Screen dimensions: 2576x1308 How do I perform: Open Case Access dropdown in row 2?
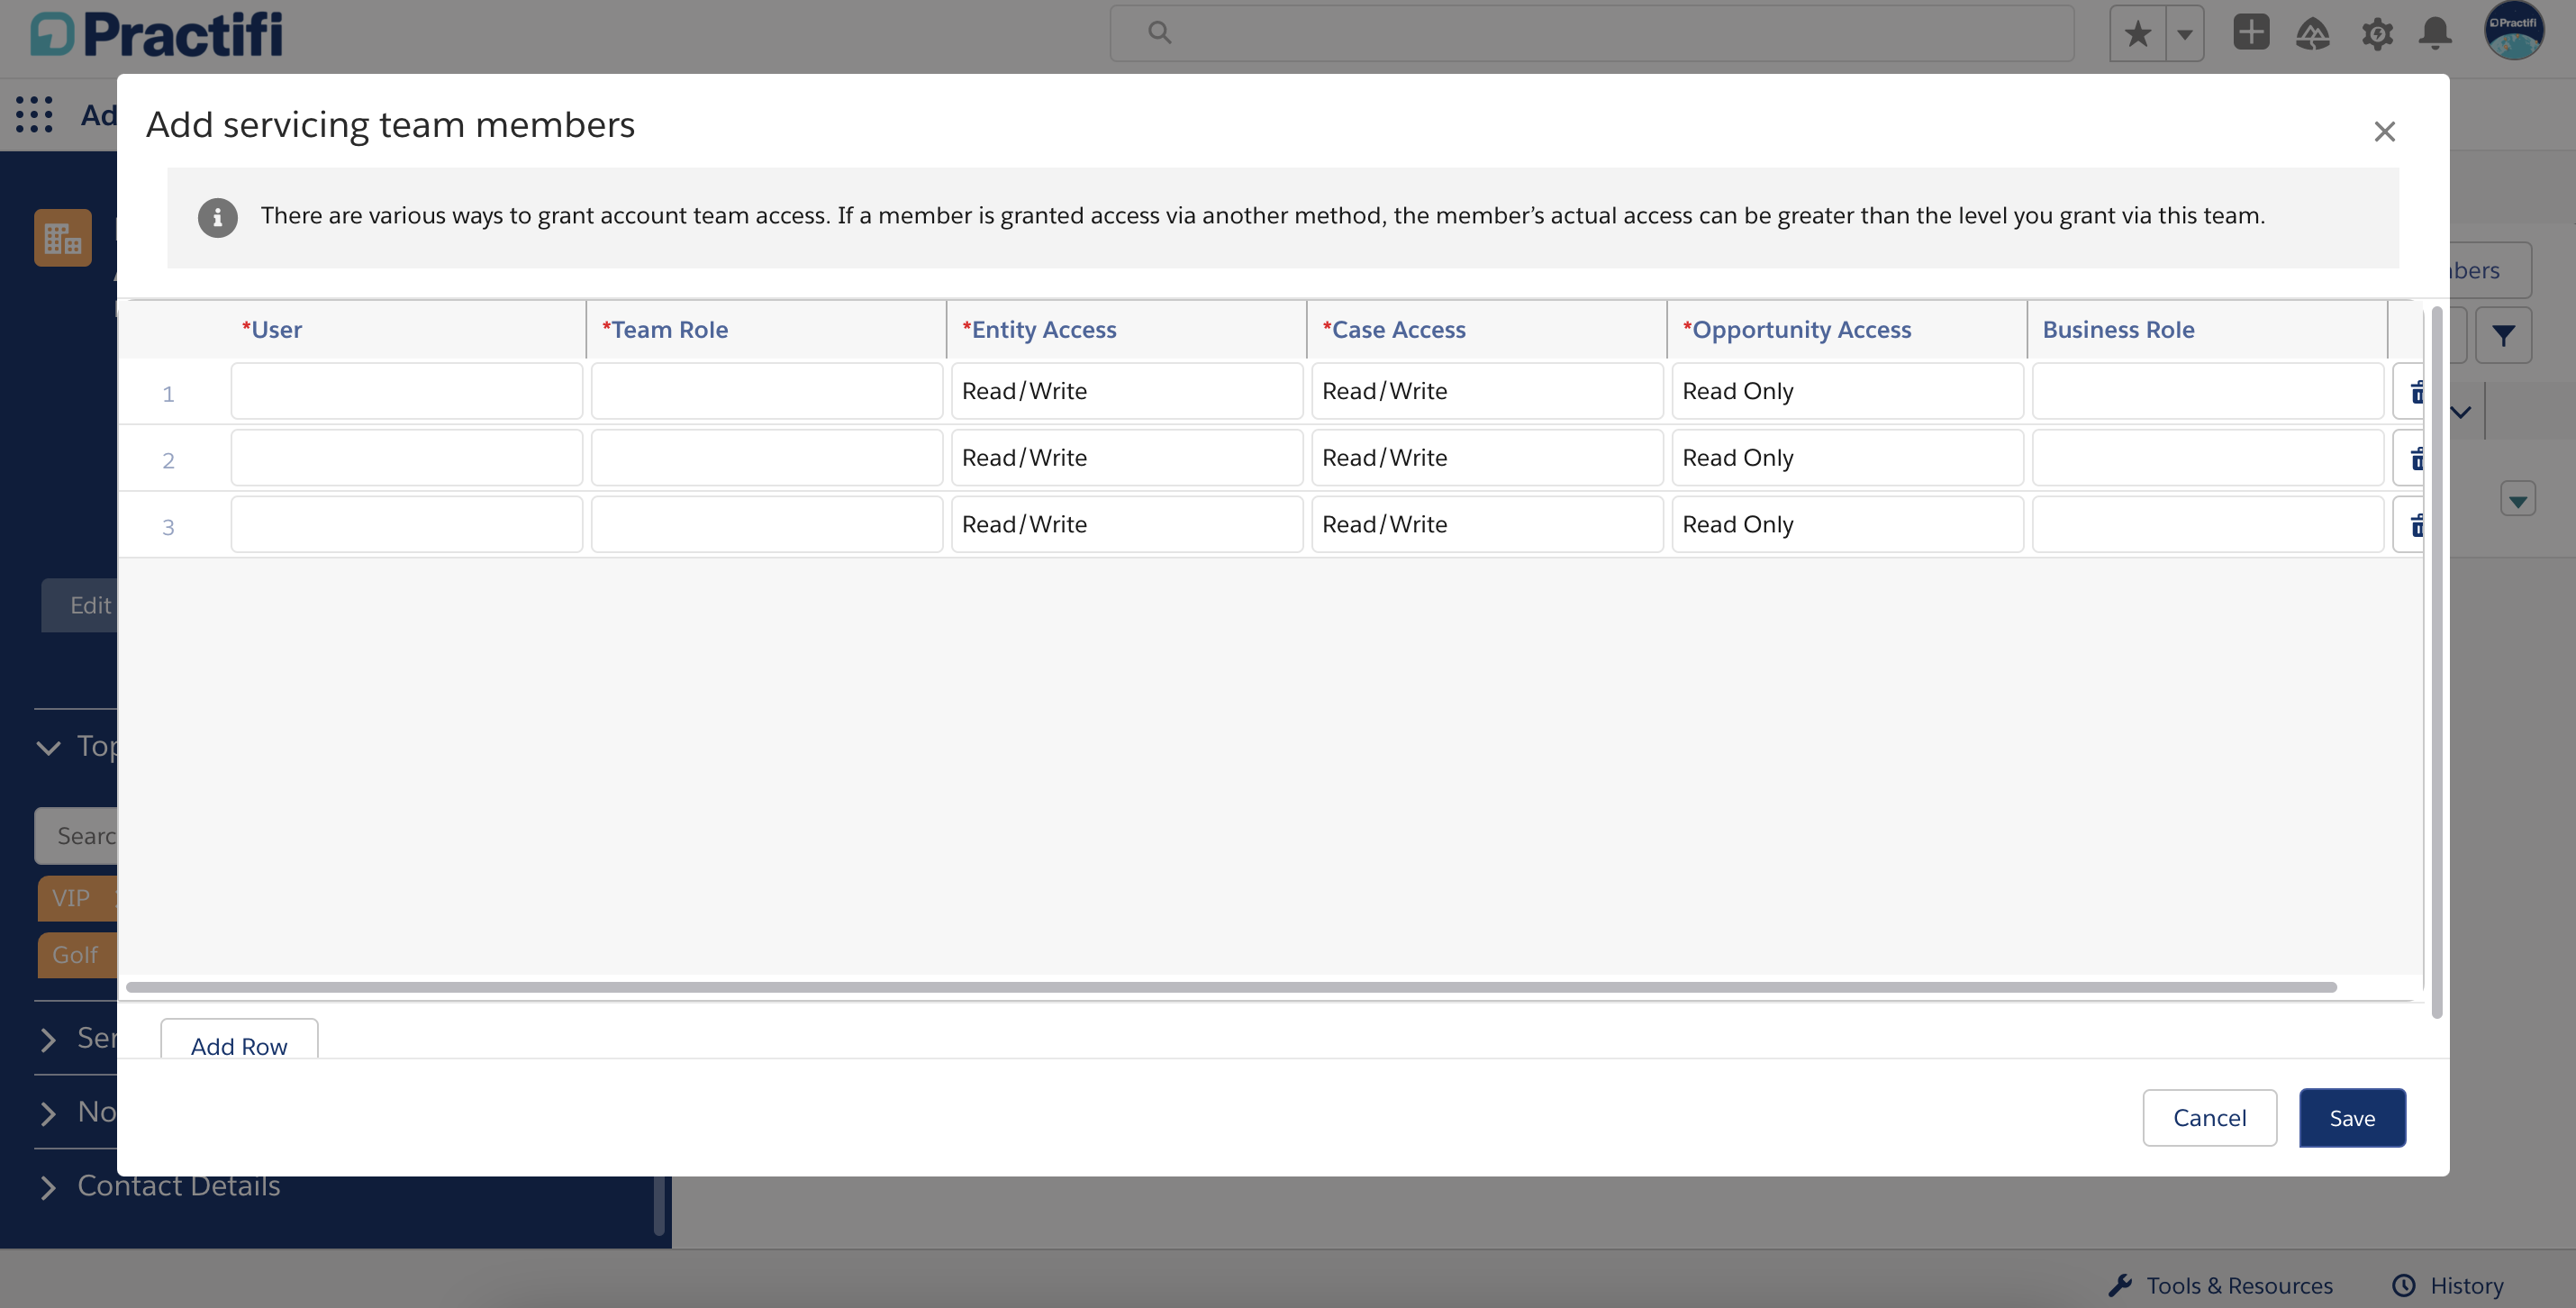1487,458
